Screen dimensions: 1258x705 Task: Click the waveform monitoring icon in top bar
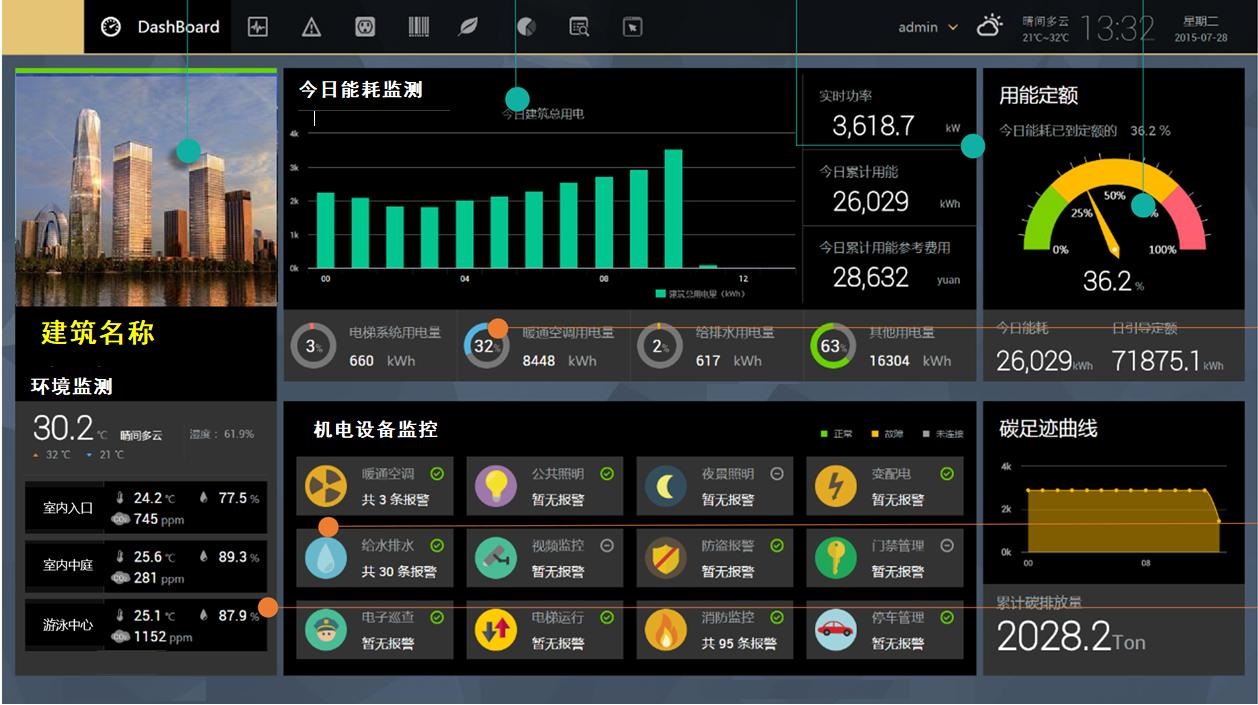point(257,27)
